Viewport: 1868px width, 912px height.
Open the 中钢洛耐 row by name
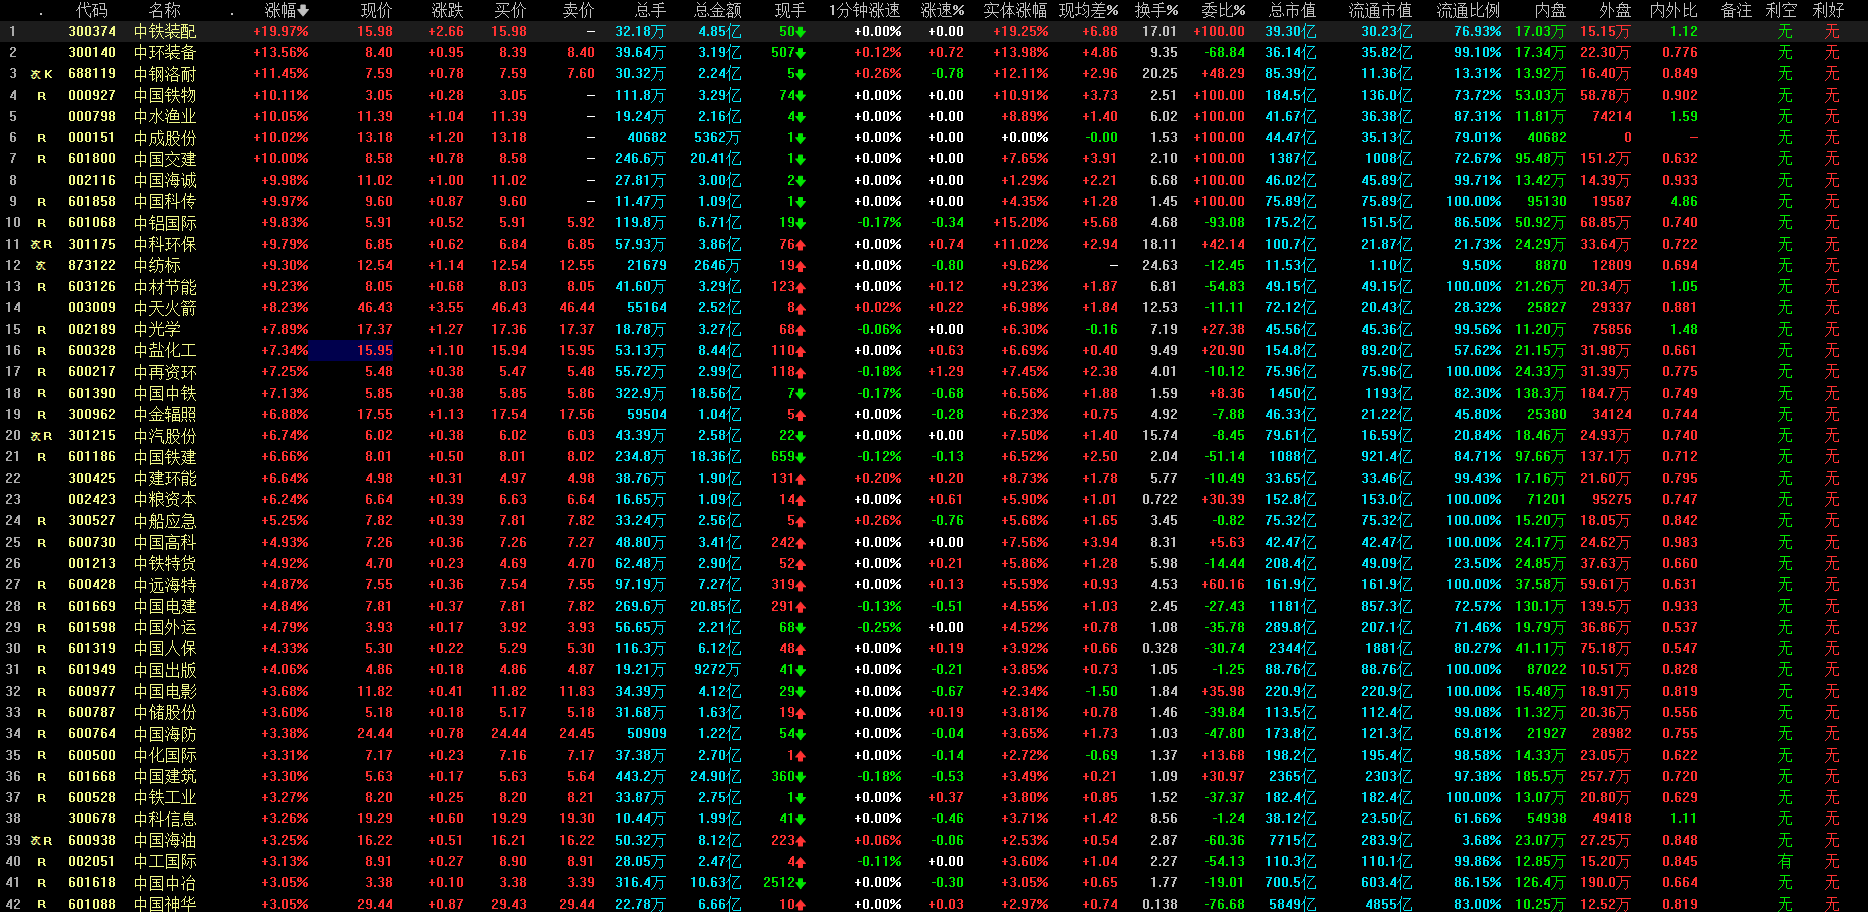pyautogui.click(x=165, y=74)
